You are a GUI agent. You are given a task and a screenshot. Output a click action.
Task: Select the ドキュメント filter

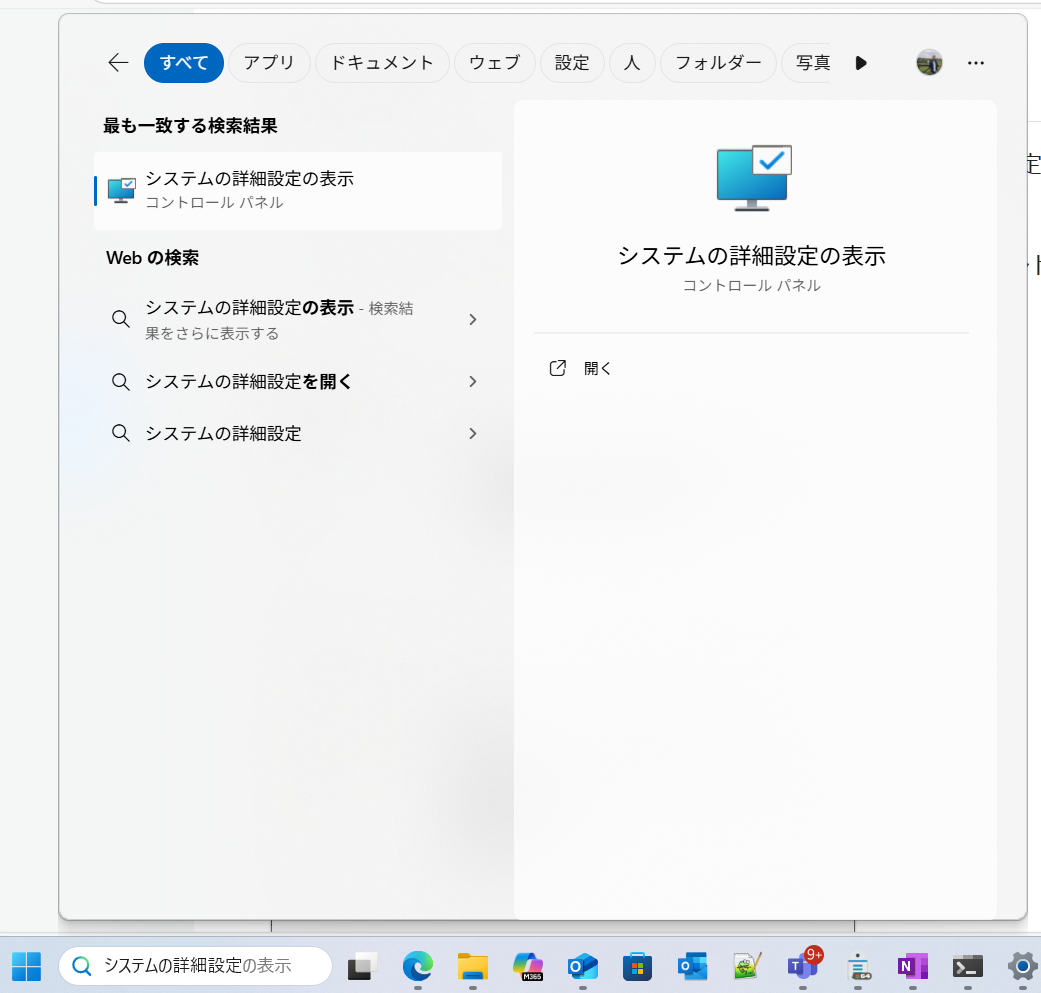382,62
